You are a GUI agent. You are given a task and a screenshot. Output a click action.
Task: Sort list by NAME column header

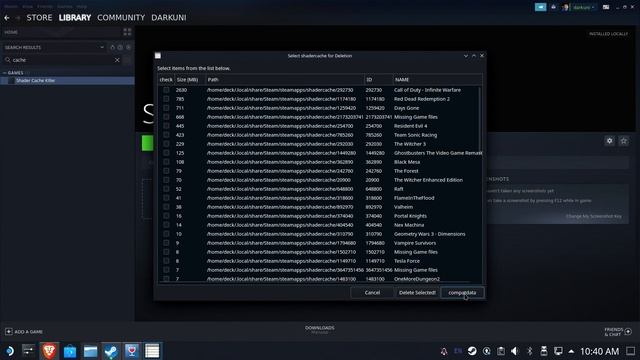click(437, 80)
